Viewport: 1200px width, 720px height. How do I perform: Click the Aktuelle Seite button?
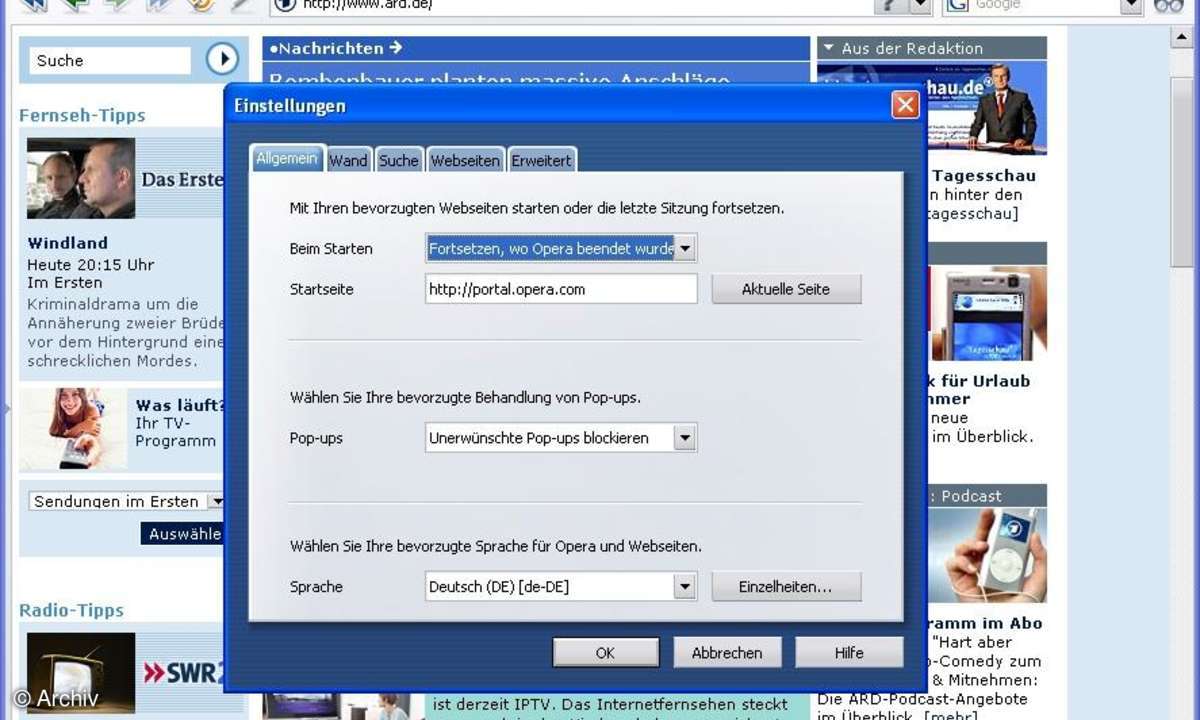click(x=786, y=289)
